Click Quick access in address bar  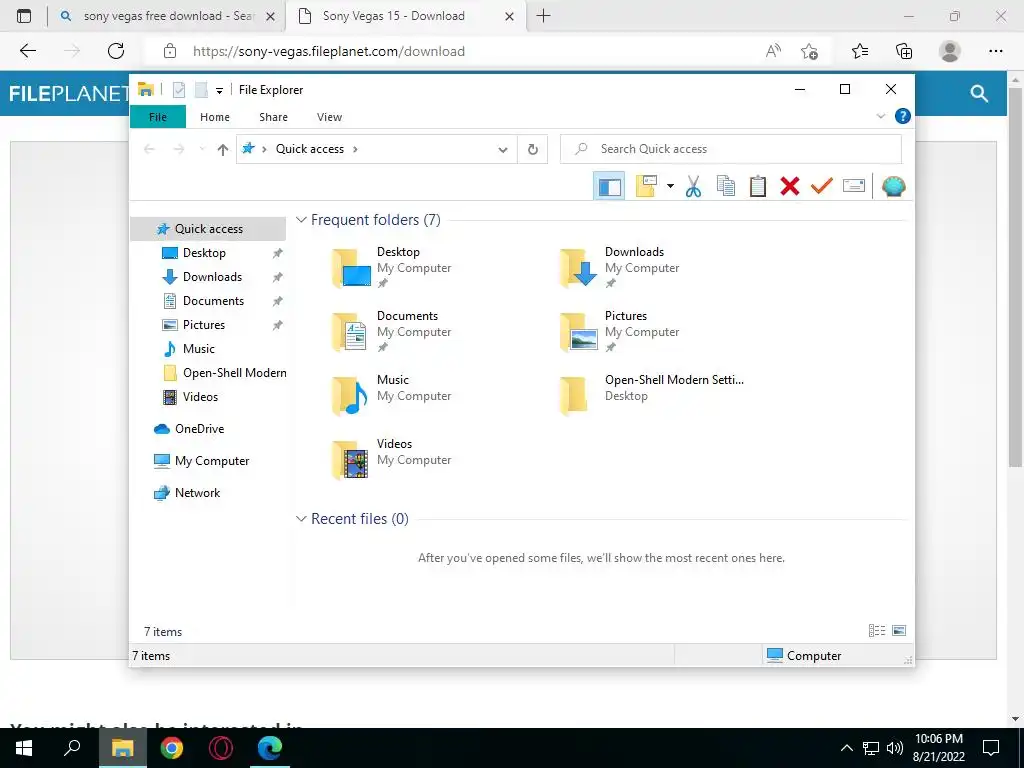[x=310, y=149]
